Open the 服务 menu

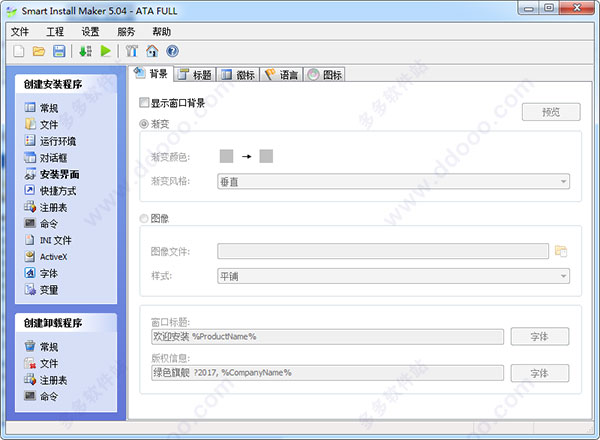point(126,32)
